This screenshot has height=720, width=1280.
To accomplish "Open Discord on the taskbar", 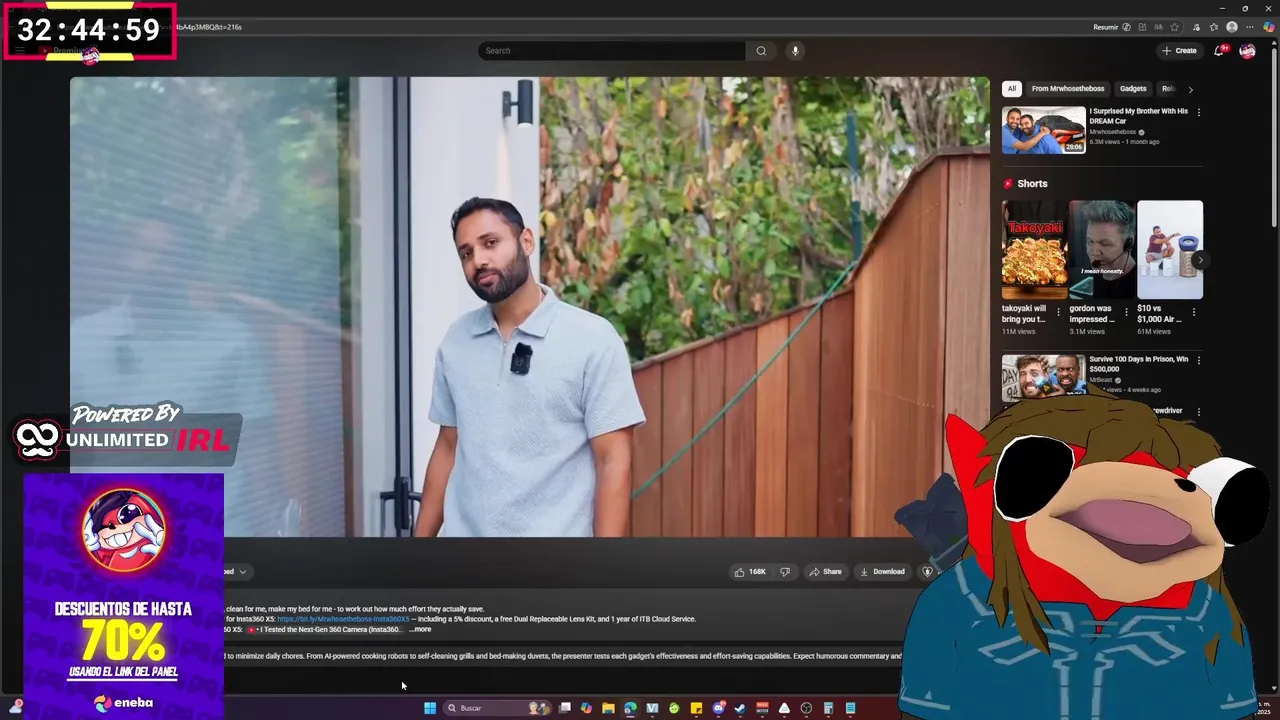I will pos(718,708).
